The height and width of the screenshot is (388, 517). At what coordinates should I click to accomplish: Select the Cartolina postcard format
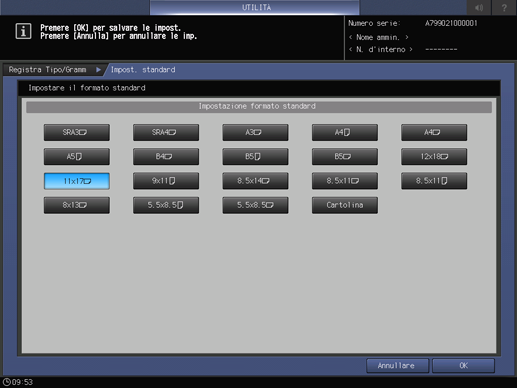click(x=345, y=205)
